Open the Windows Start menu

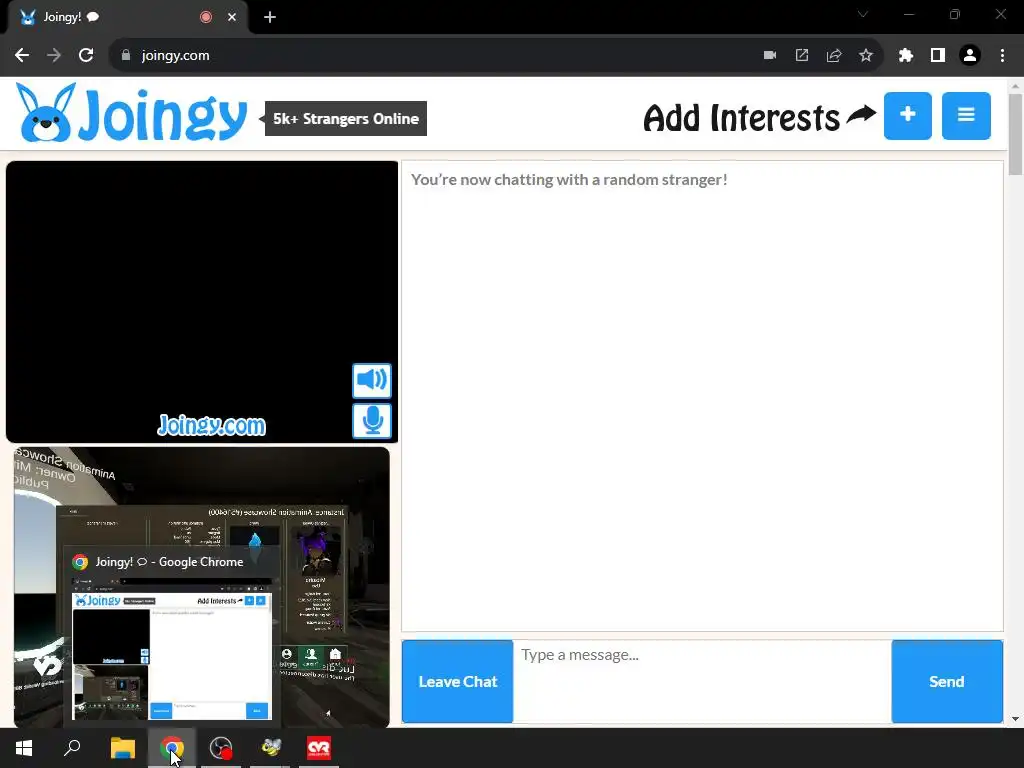(24, 748)
